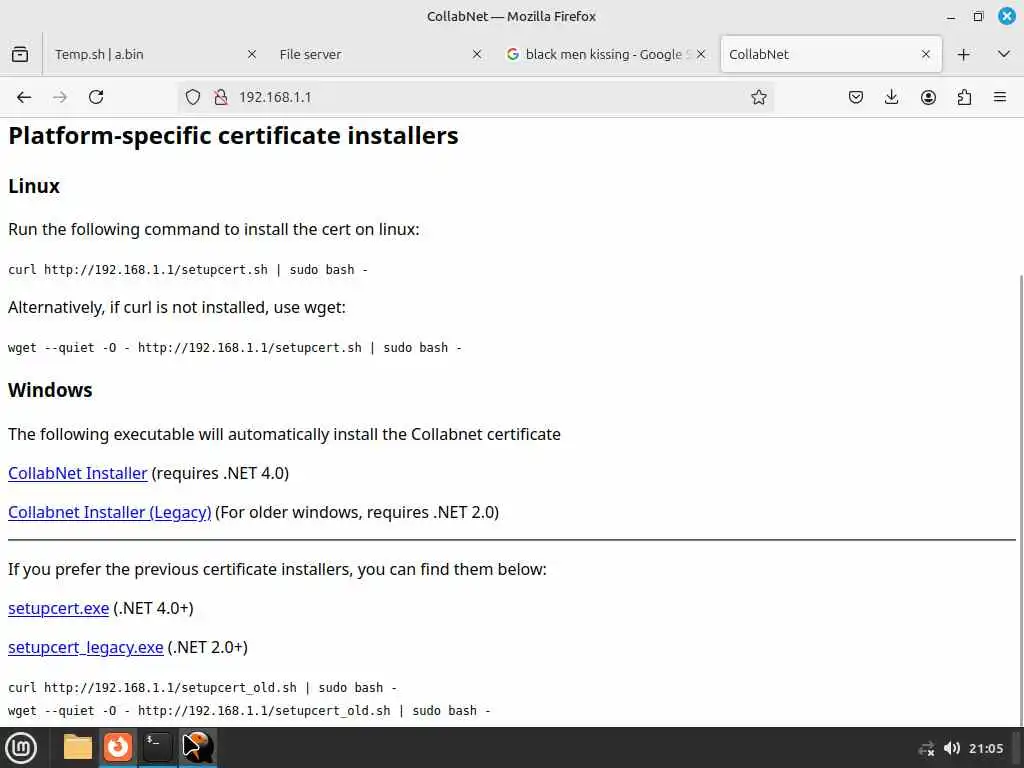
Task: Reload the current page
Action: click(x=96, y=97)
